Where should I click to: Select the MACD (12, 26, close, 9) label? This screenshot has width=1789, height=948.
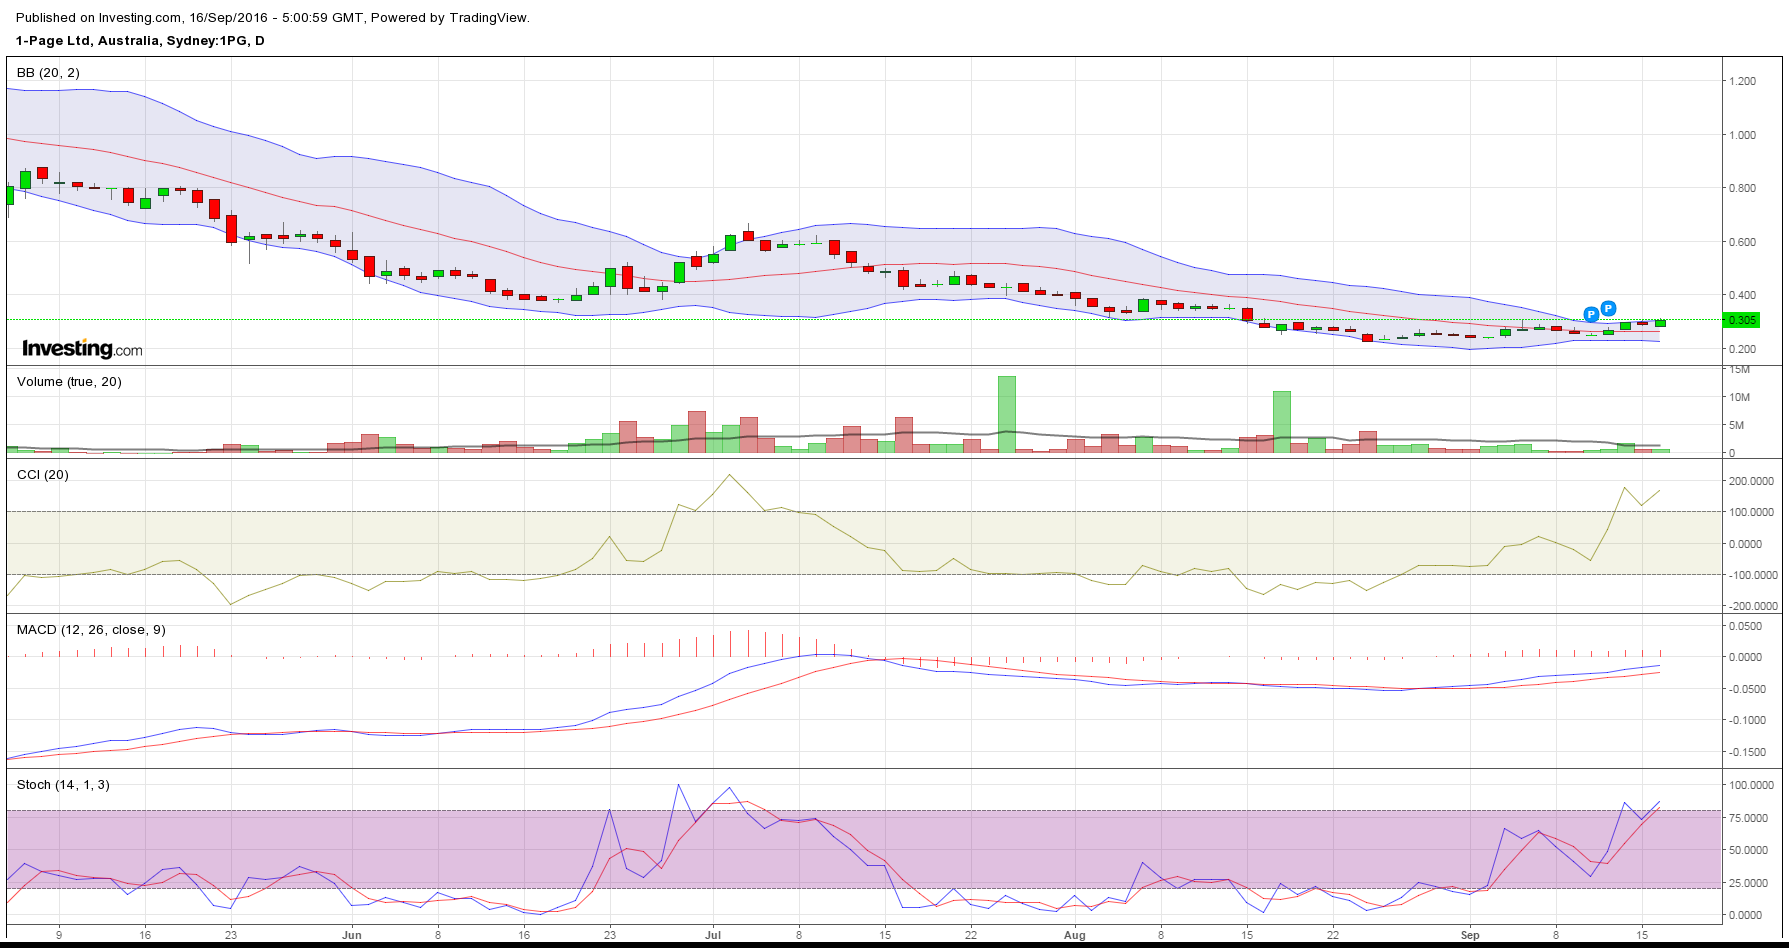91,630
